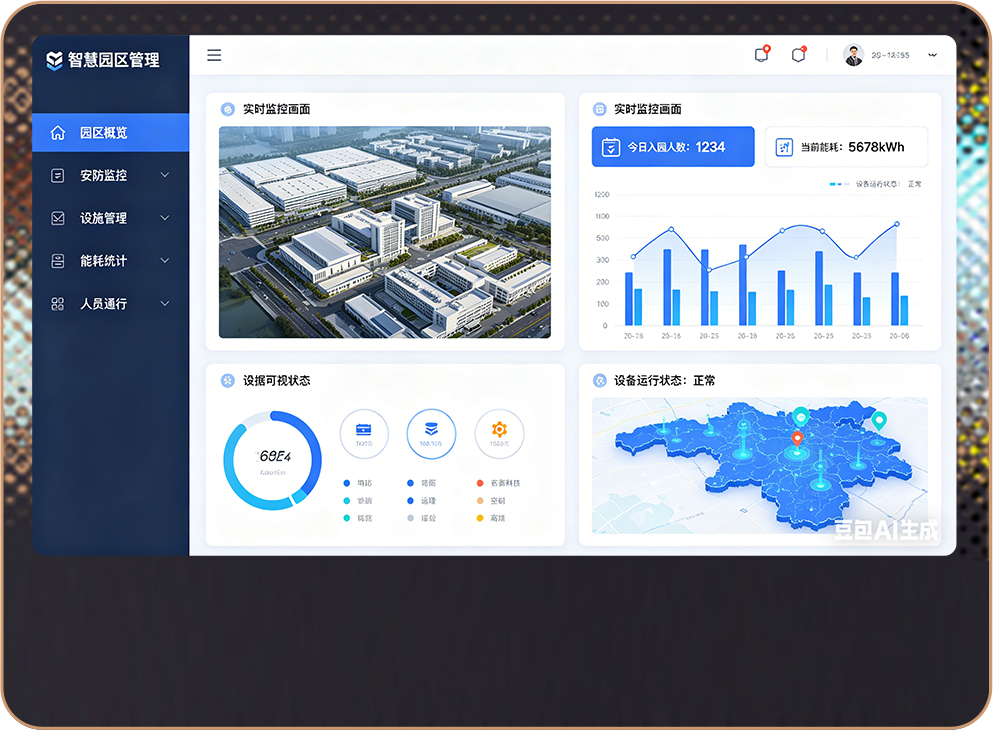Click the icon beside right 实时监控画面 title
993x730 pixels.
point(599,110)
